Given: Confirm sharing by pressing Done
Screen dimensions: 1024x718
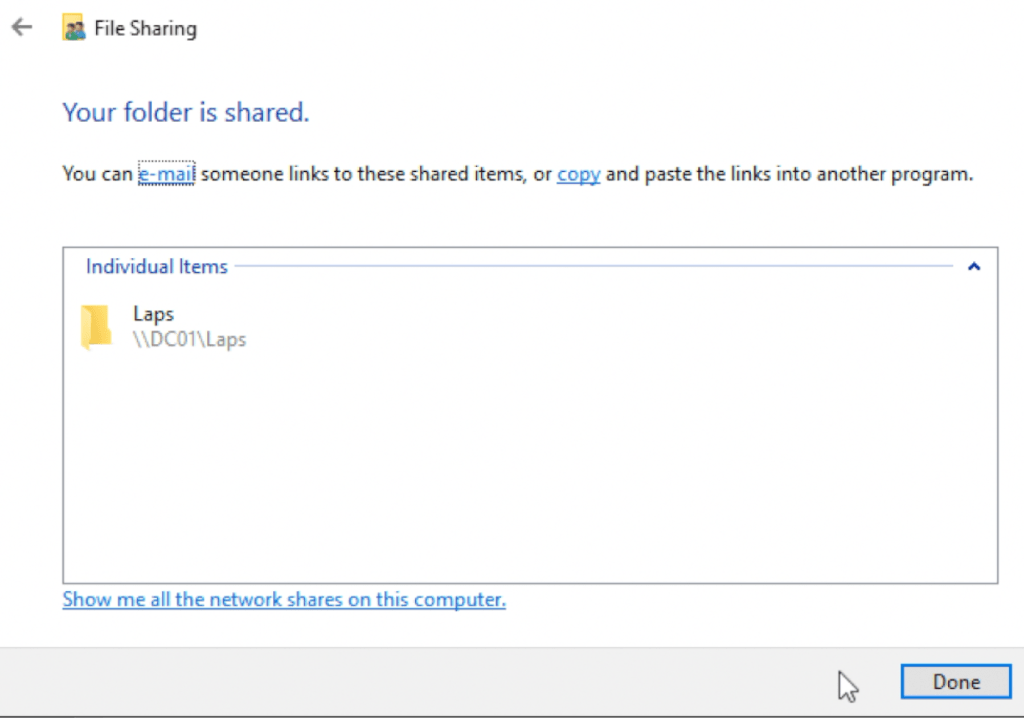Looking at the screenshot, I should (955, 681).
